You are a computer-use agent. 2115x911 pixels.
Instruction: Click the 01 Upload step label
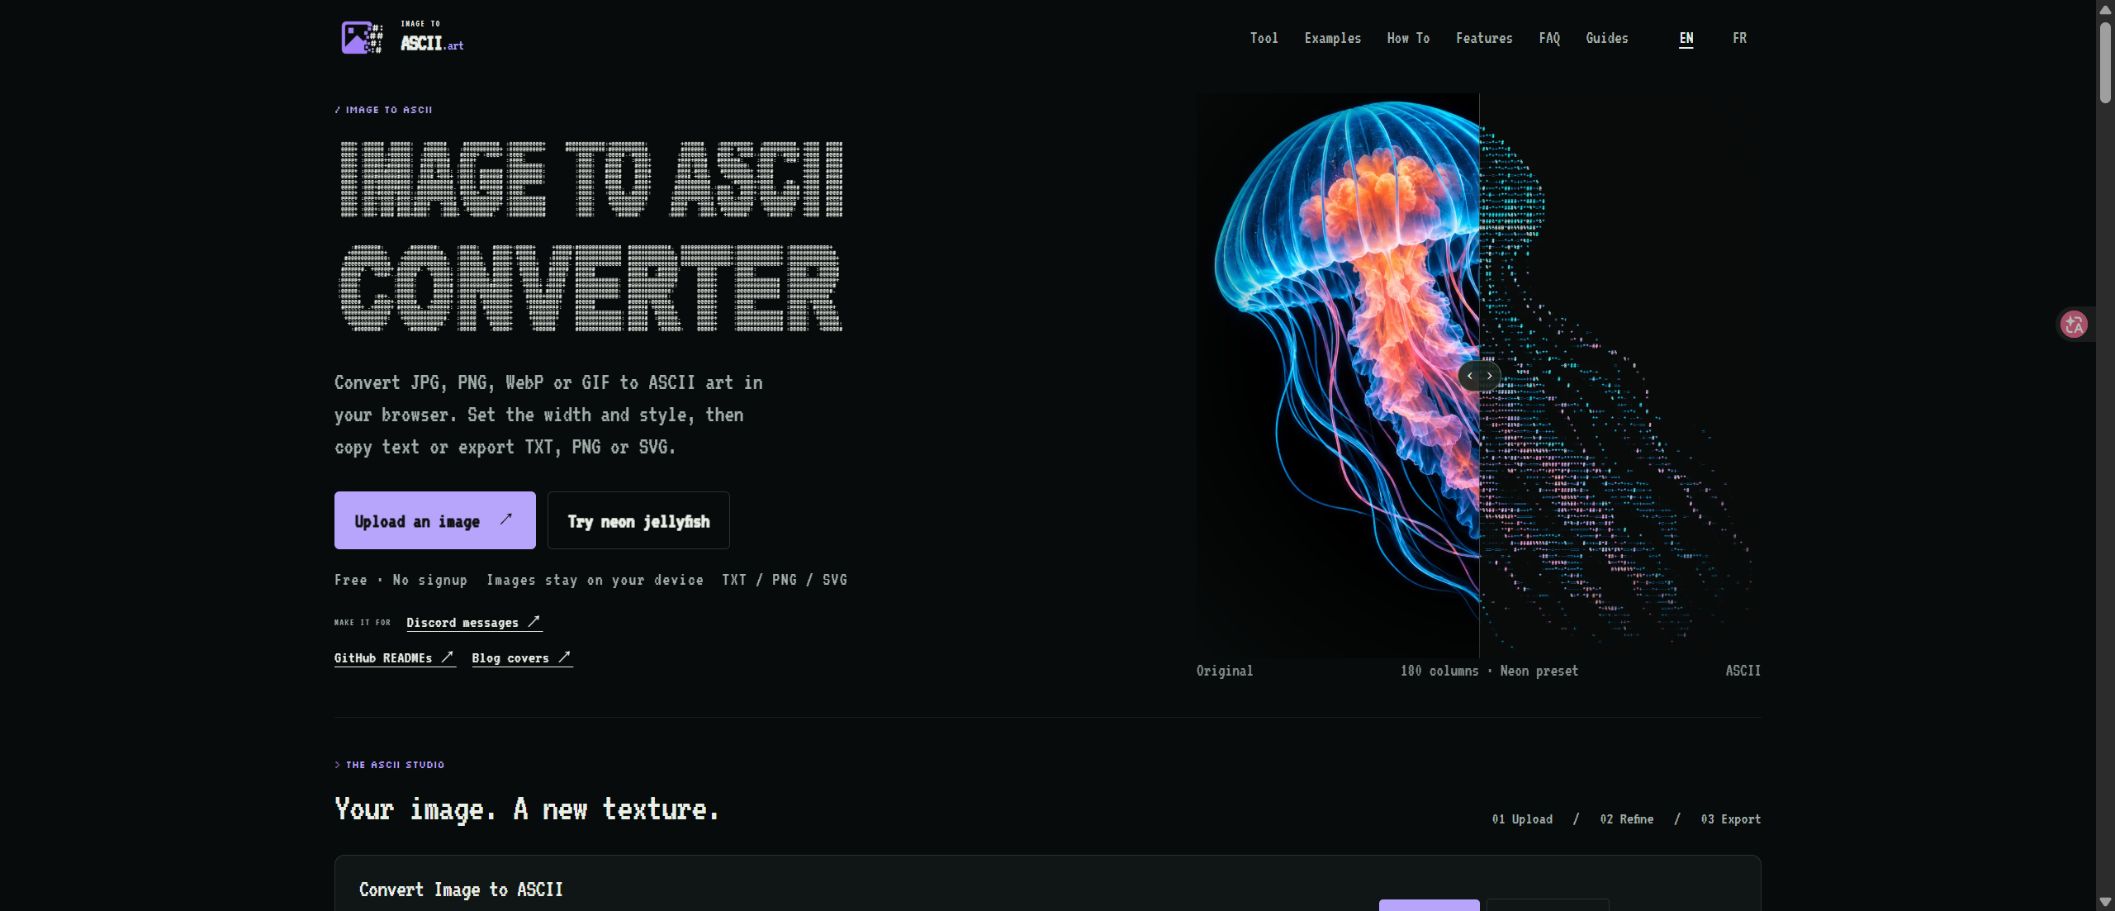(x=1522, y=819)
